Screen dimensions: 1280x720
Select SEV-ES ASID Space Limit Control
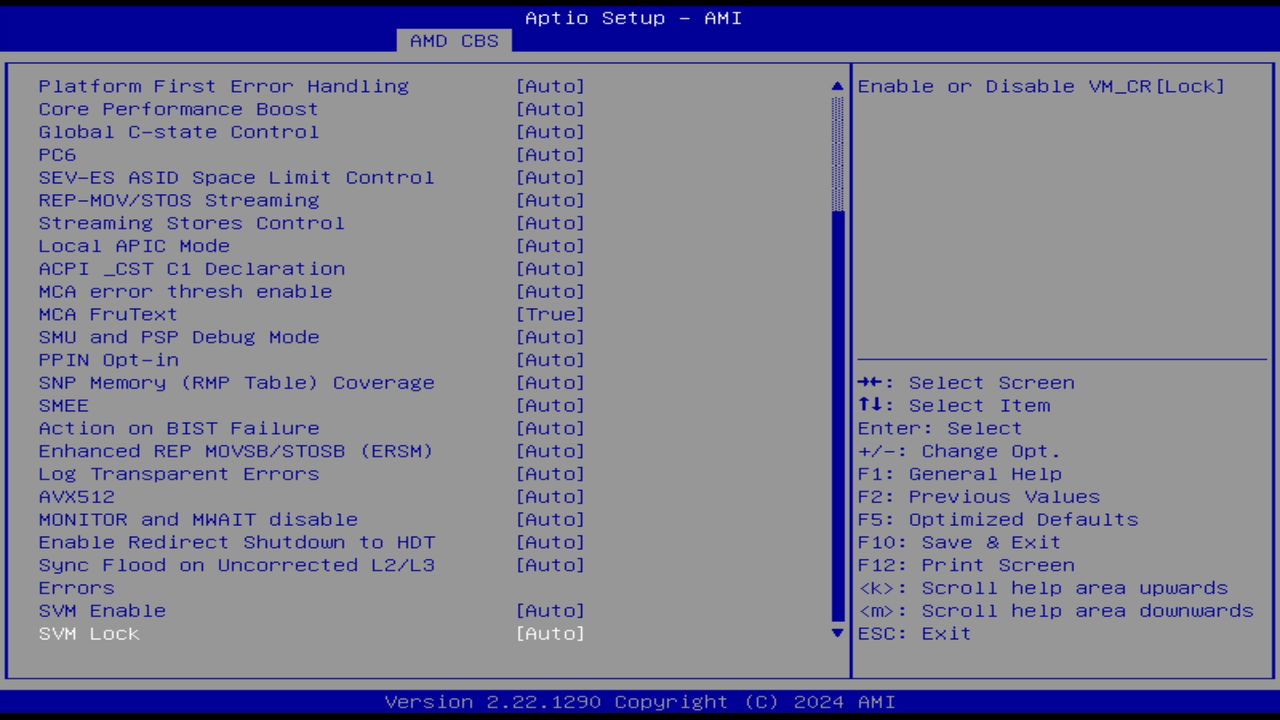point(237,177)
